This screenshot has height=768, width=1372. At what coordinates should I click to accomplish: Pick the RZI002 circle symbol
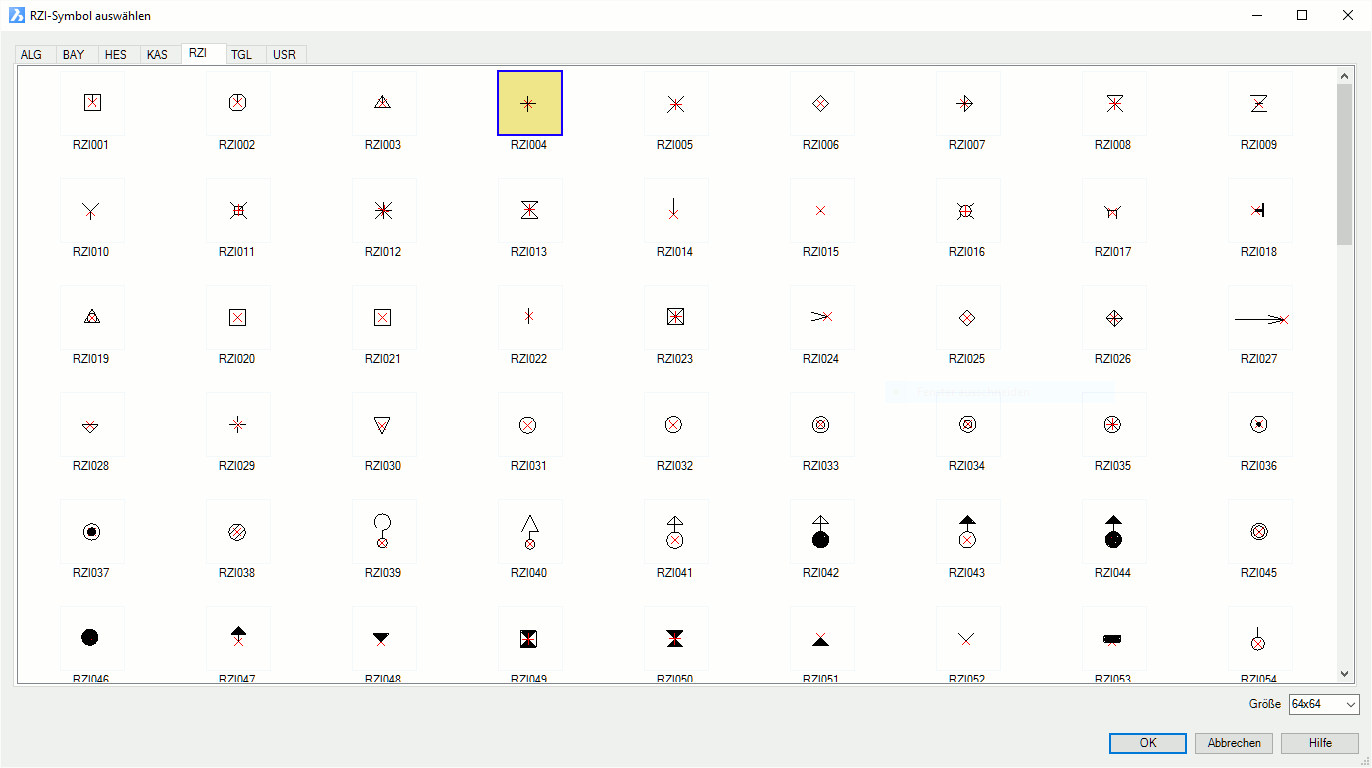coord(238,103)
